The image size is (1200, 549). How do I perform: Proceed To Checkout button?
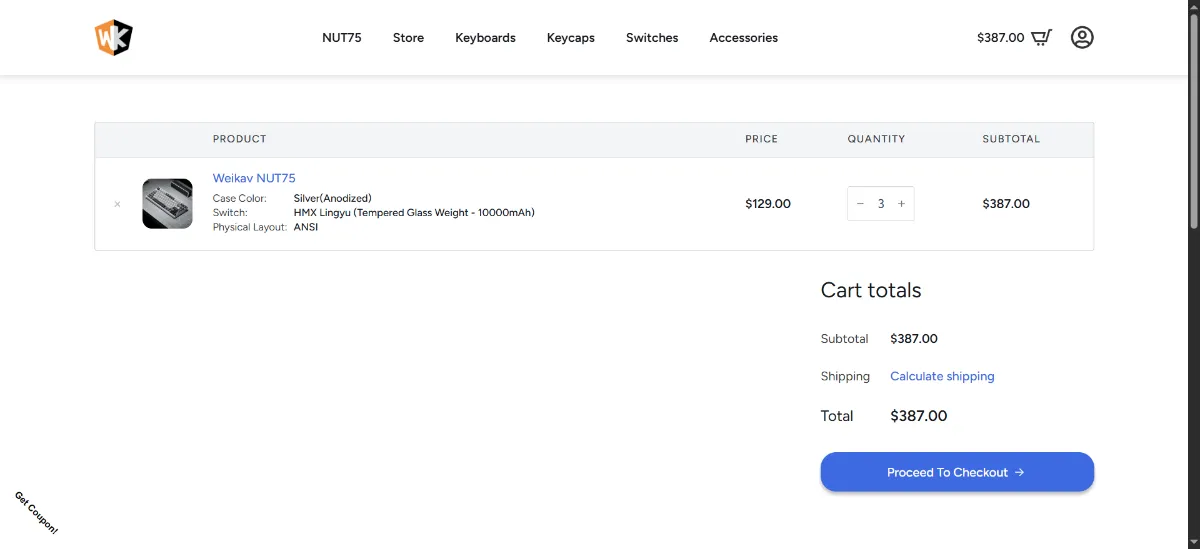[x=957, y=472]
